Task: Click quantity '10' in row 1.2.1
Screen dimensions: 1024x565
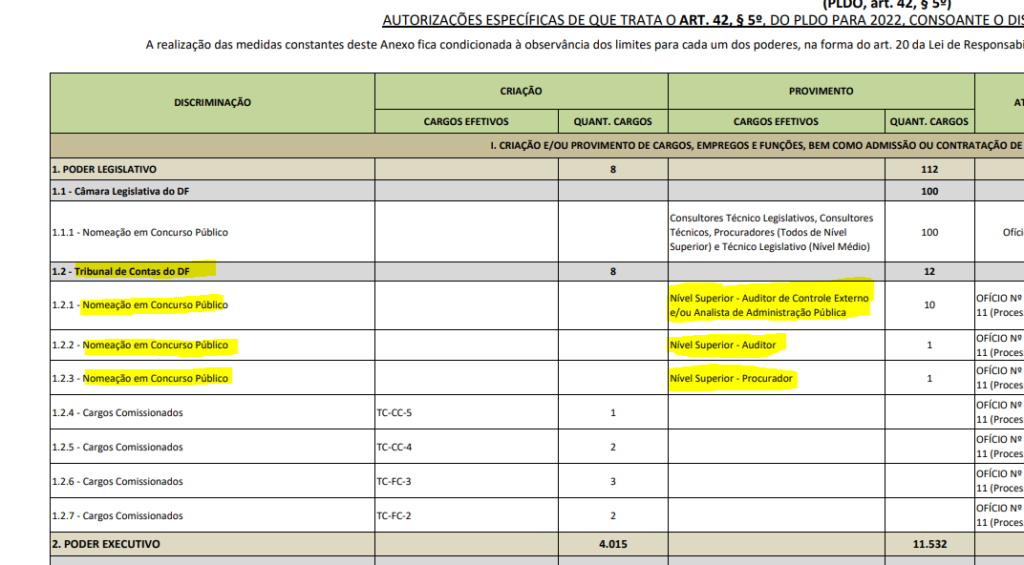Action: point(929,305)
